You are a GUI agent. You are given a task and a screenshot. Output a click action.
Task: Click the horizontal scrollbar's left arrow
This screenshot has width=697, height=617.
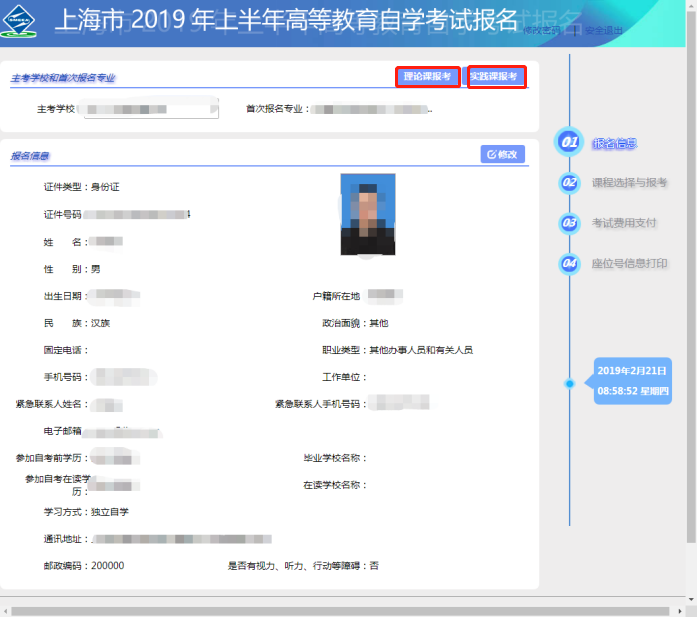[x=6, y=610]
